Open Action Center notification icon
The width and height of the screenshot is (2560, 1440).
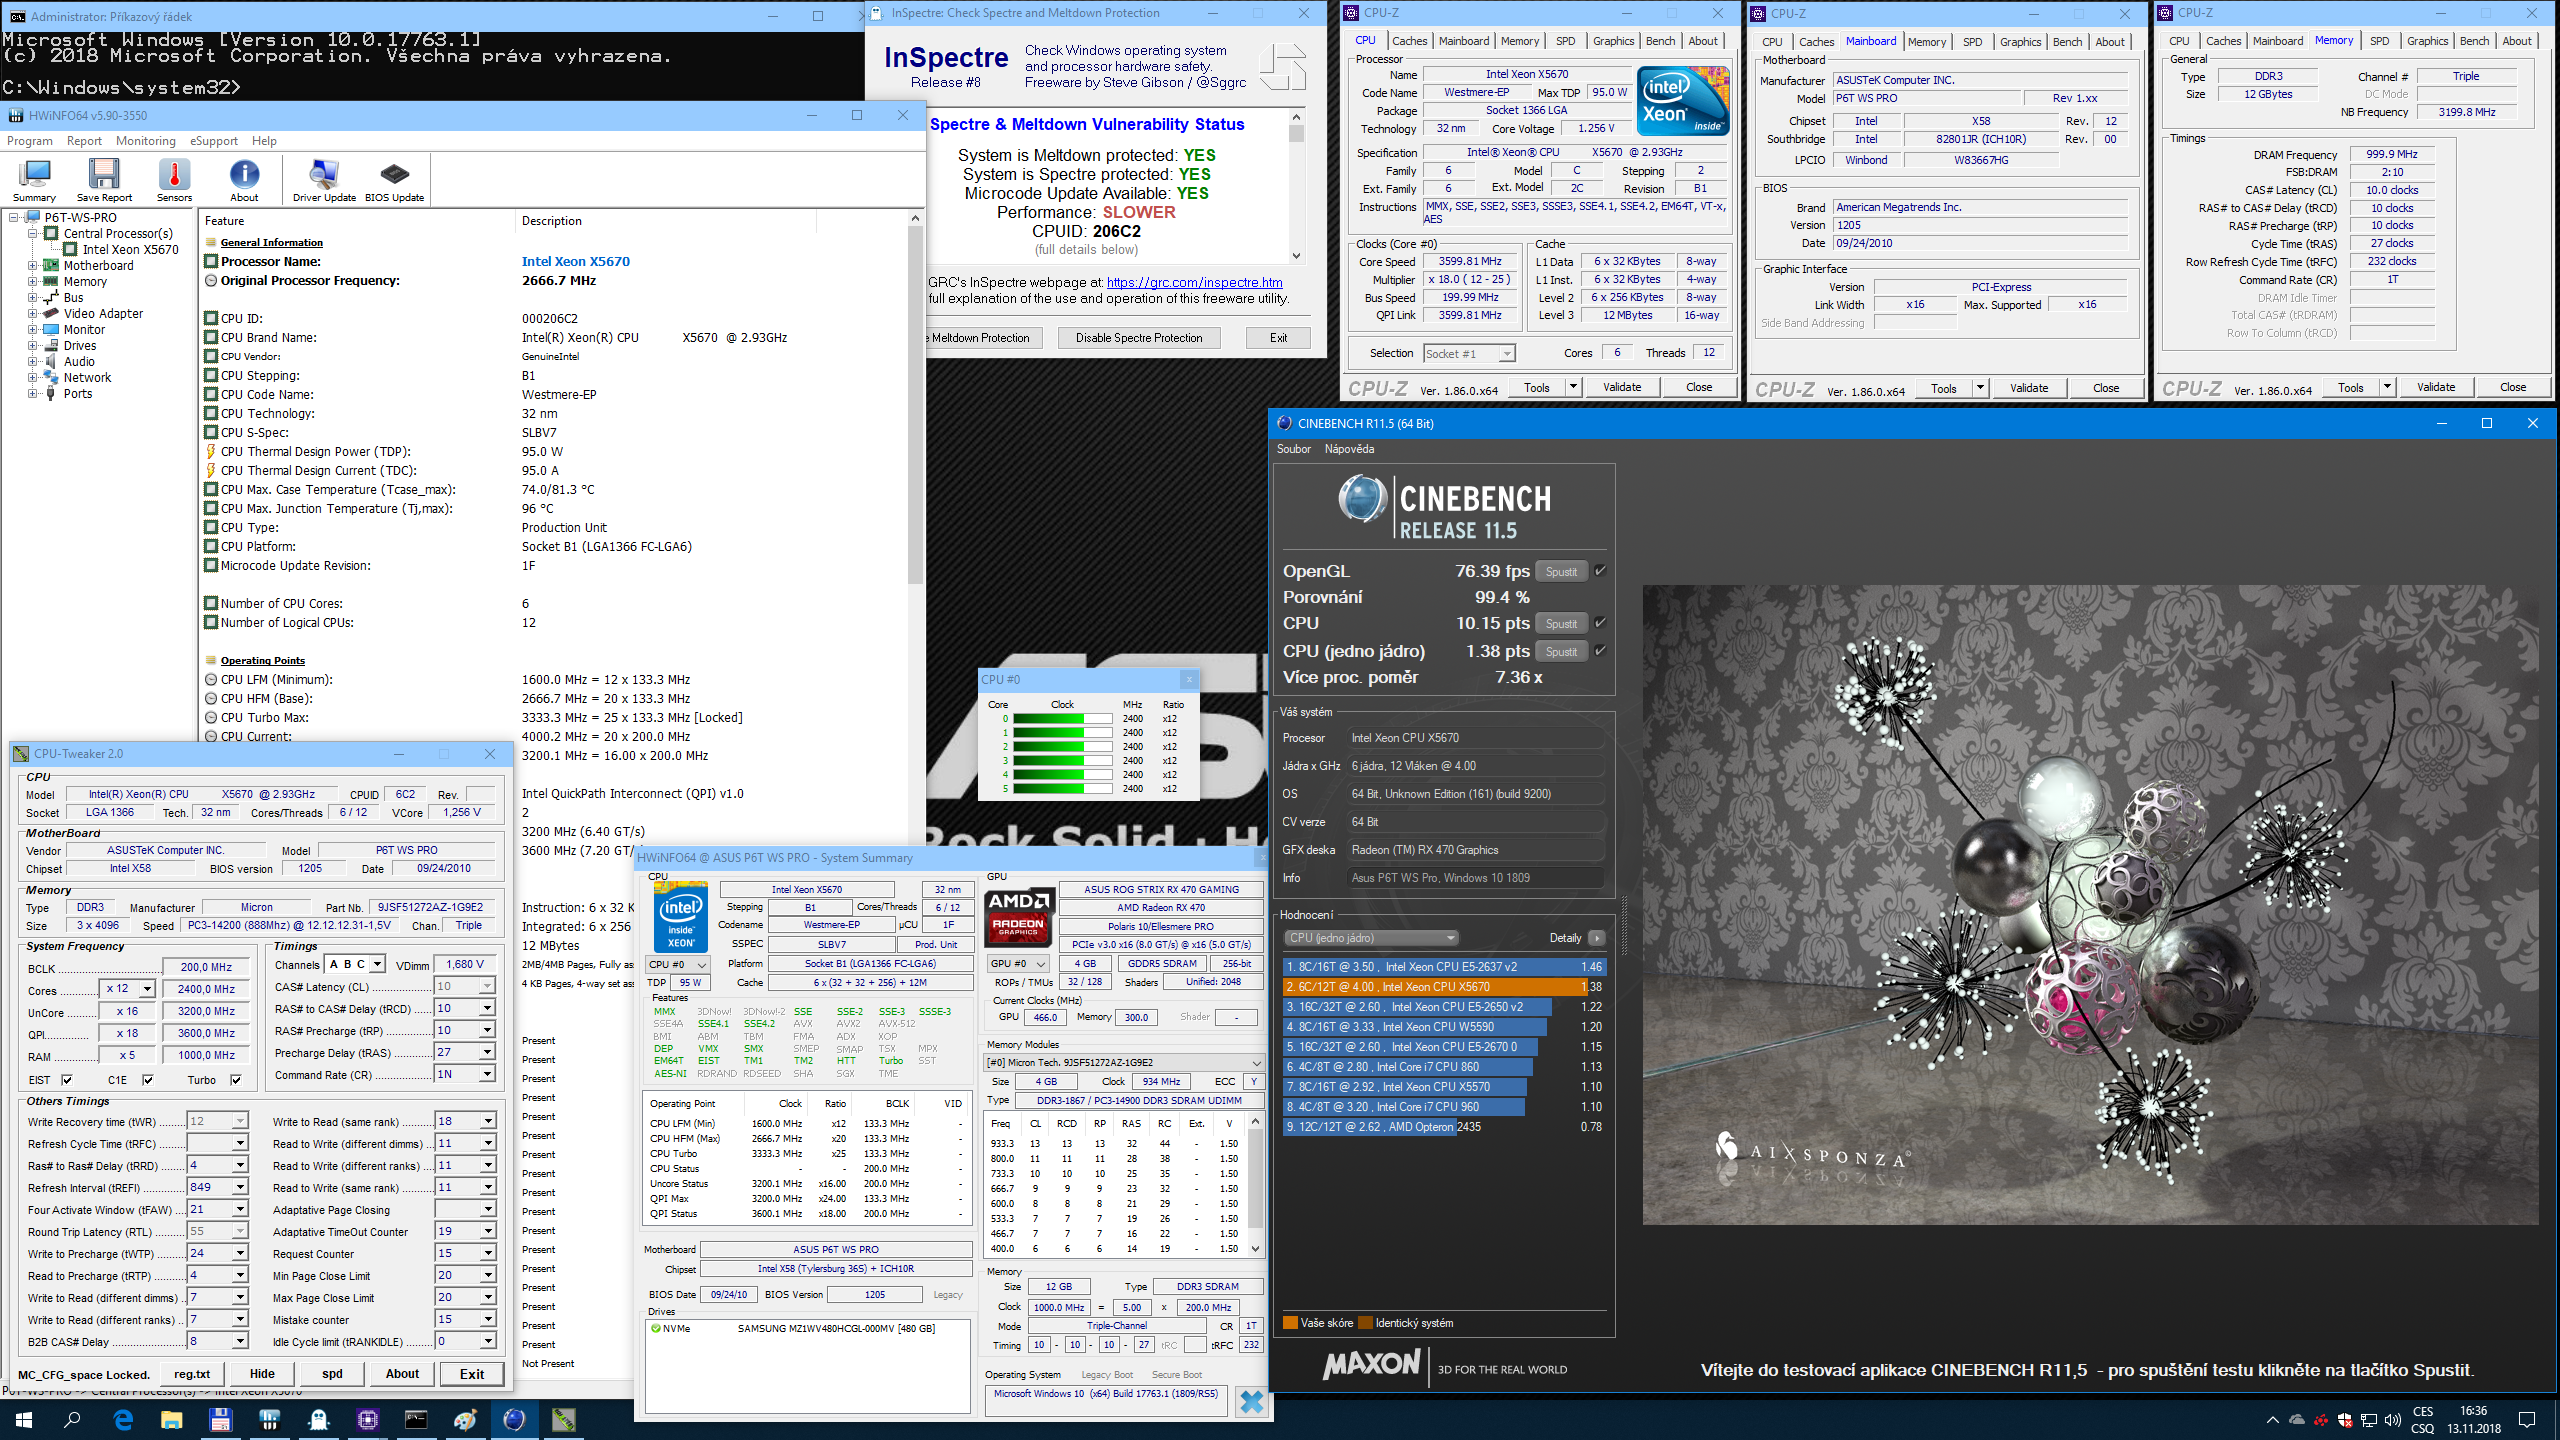[2527, 1420]
